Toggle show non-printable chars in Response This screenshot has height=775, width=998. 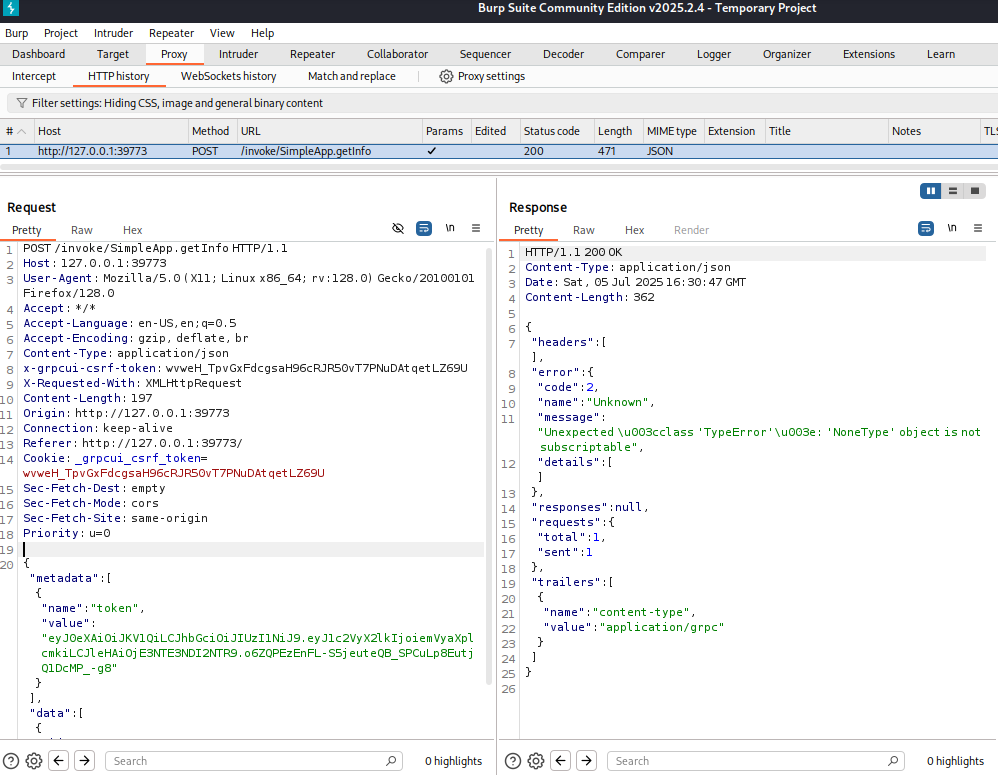coord(951,229)
